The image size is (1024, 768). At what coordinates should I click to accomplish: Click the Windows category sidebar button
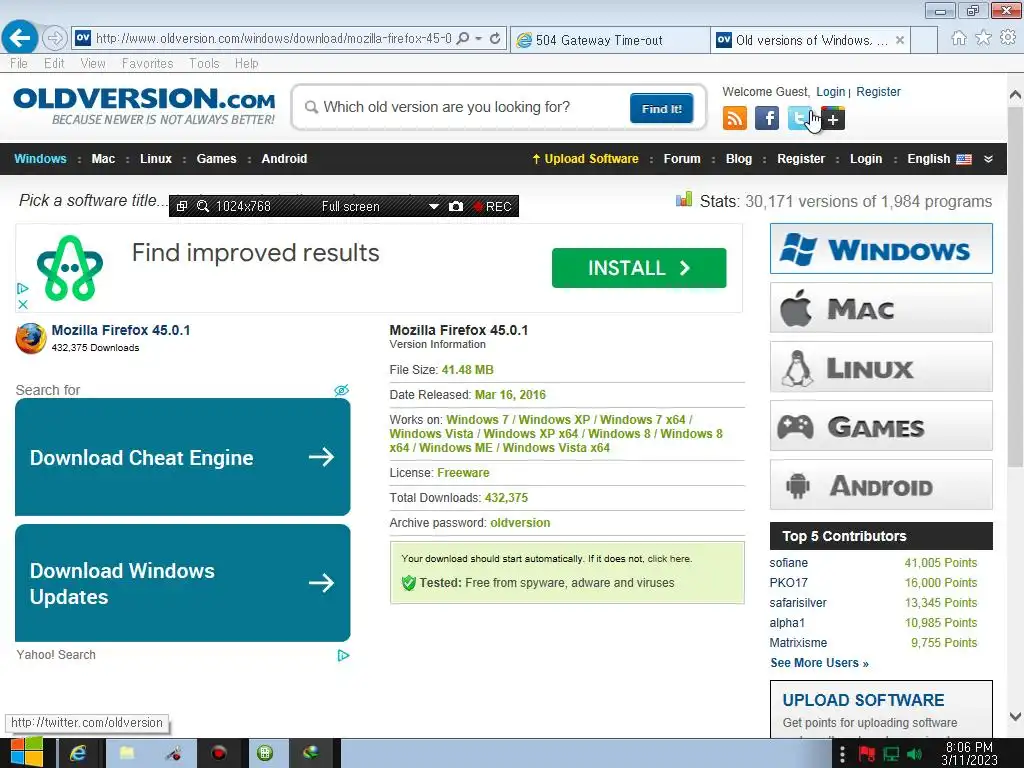(881, 249)
